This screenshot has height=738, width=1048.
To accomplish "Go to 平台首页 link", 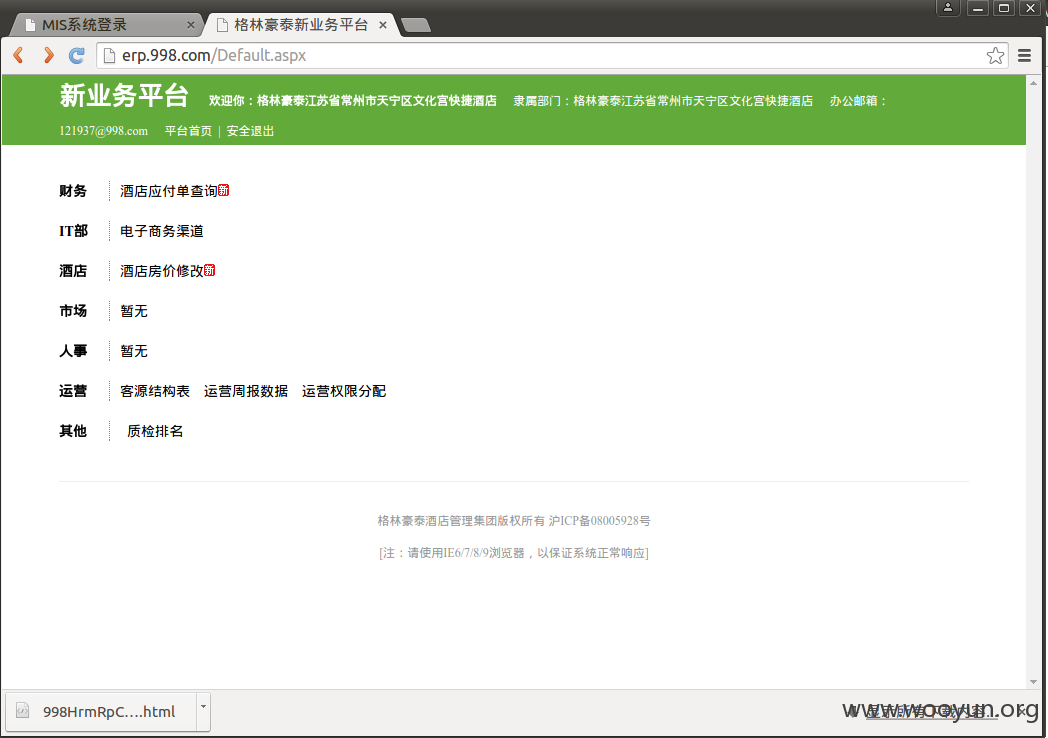I will click(x=188, y=131).
